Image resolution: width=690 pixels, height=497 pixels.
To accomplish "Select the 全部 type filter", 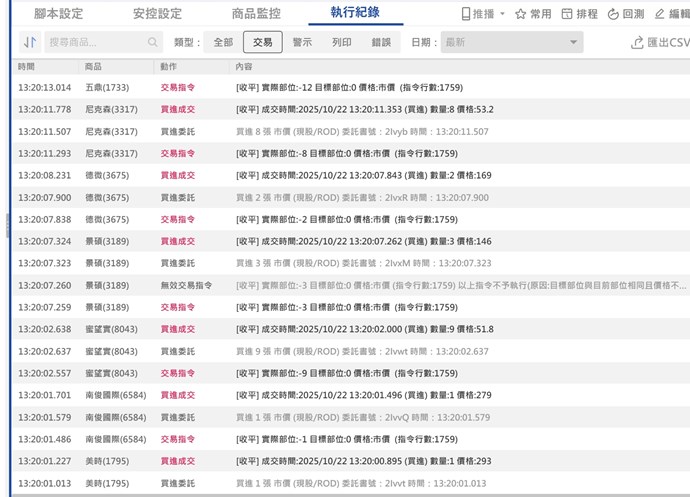I will (223, 43).
